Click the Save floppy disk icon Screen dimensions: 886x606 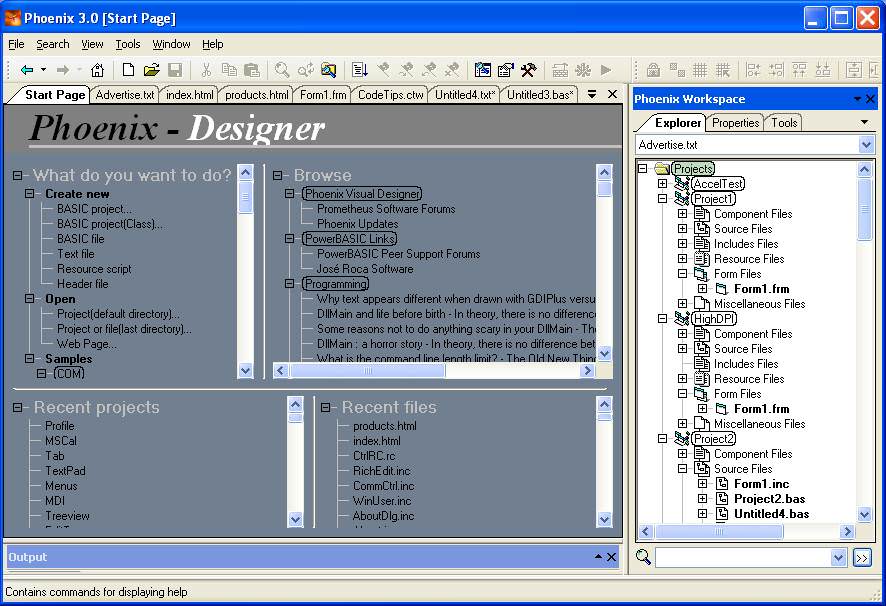[x=175, y=70]
